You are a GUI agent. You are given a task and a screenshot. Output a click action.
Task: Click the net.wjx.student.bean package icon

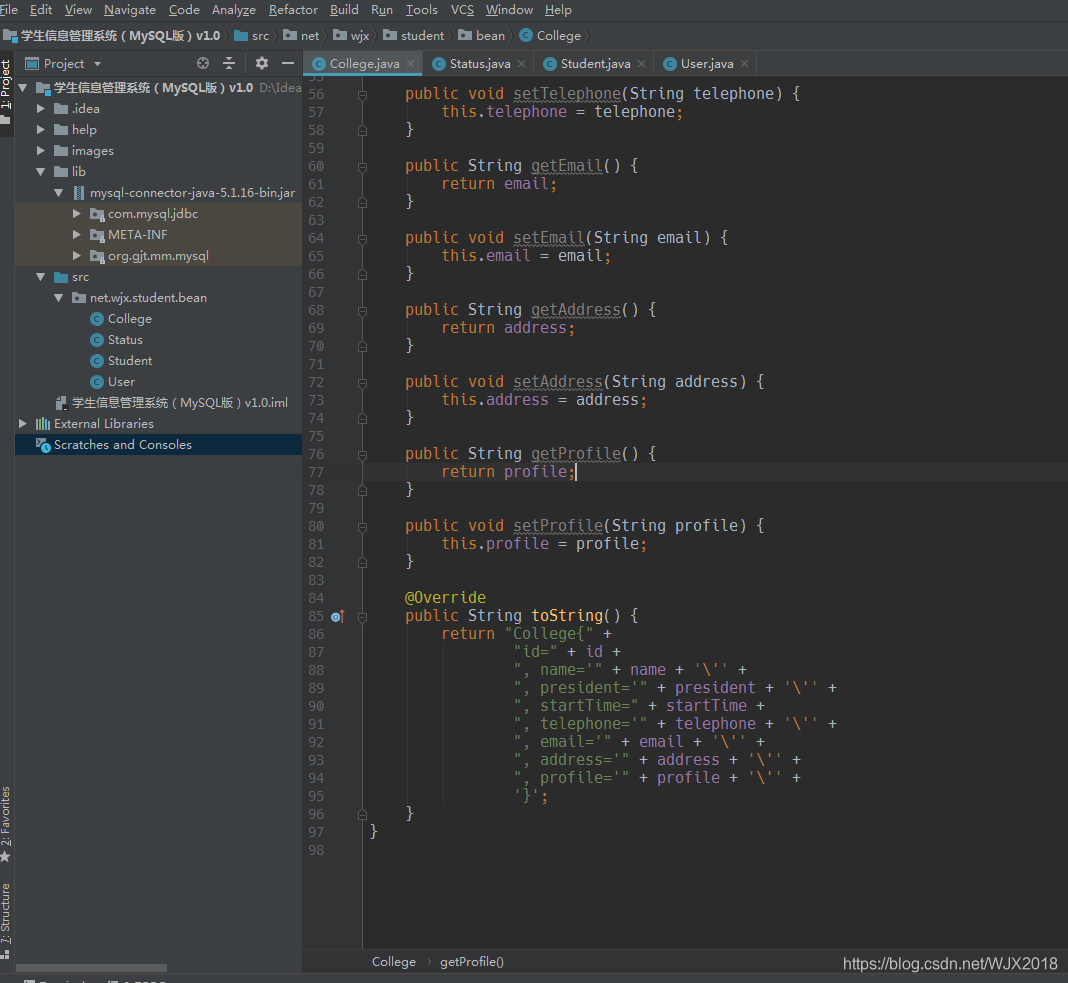coord(79,298)
